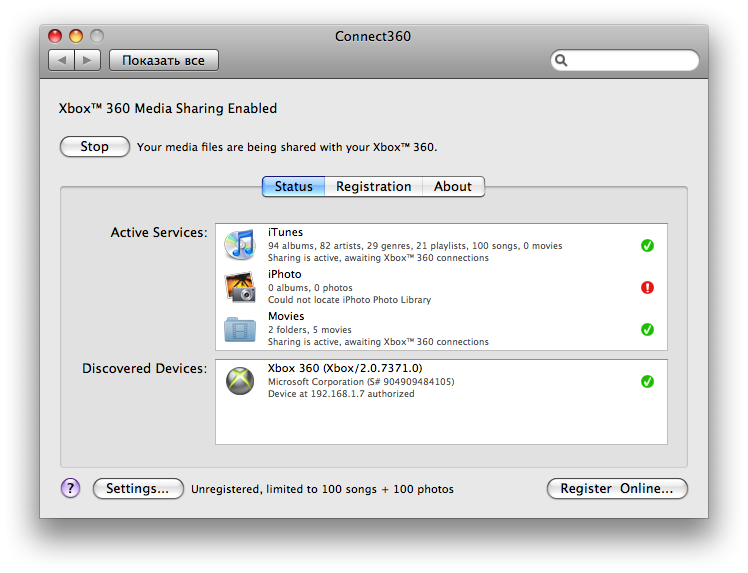This screenshot has height=573, width=748.
Task: Click 'Unregistered, limited to 100 songs' notice
Action: tap(322, 489)
